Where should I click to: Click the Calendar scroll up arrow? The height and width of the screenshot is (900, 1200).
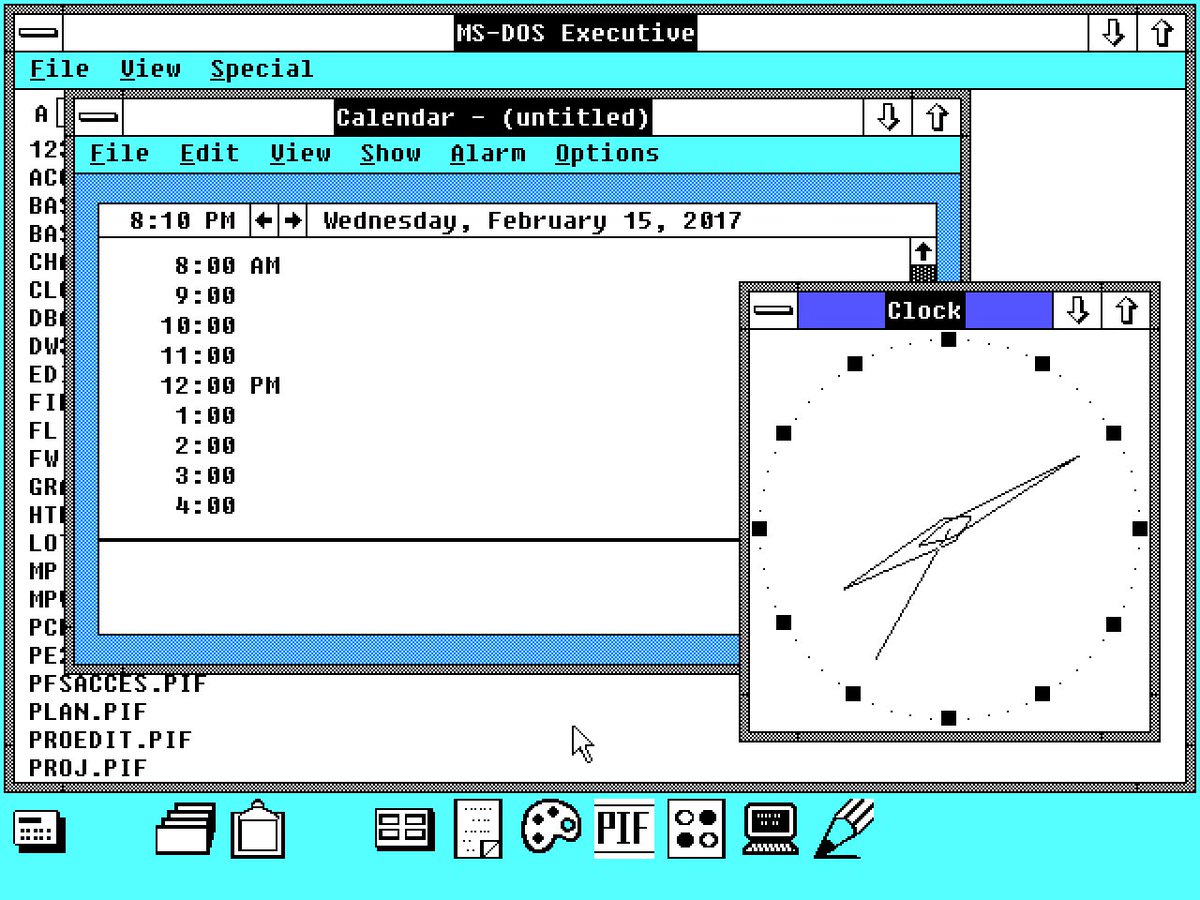[x=923, y=251]
